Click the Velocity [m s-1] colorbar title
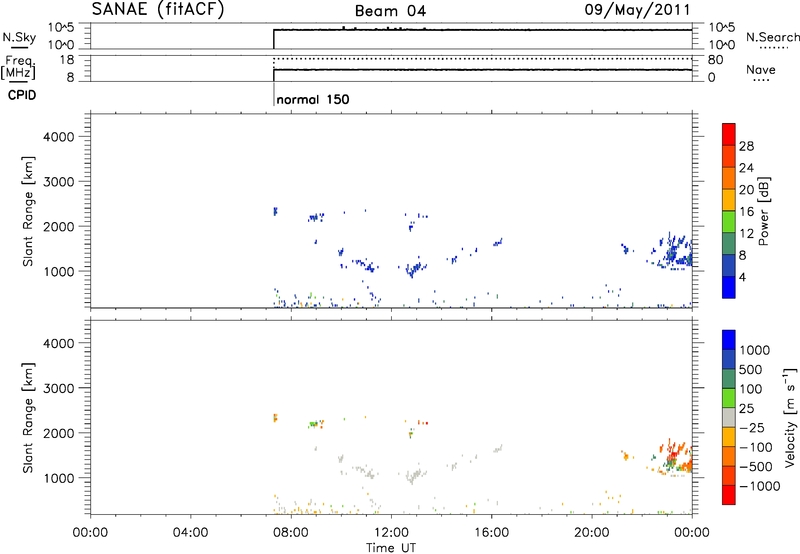The width and height of the screenshot is (800, 554). (790, 417)
